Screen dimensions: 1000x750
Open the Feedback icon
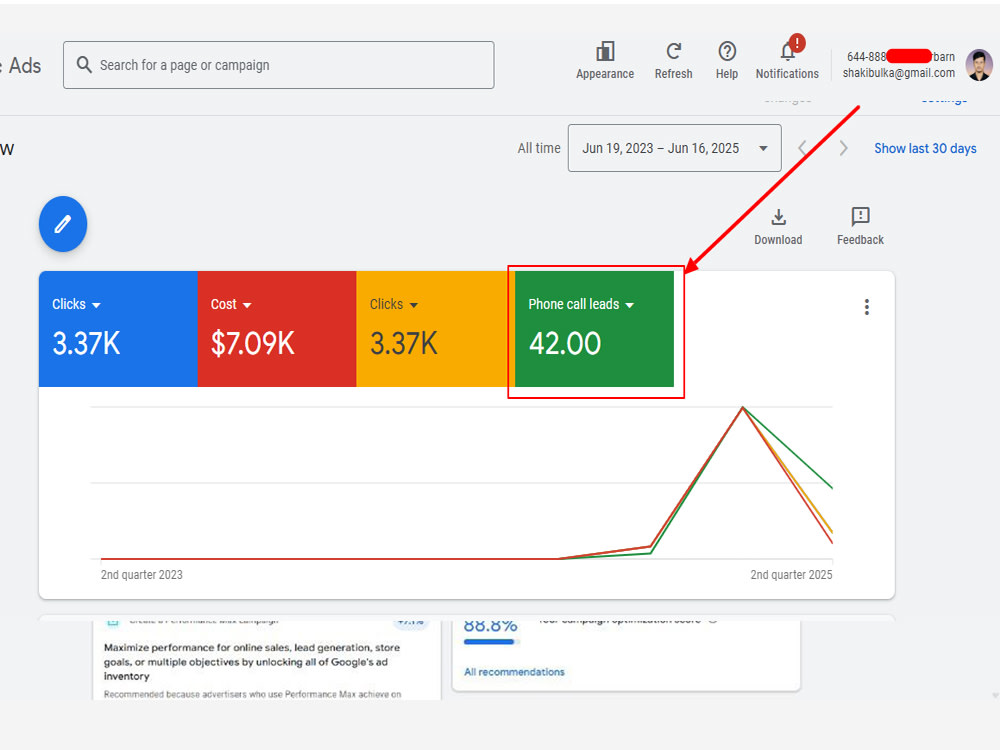[x=860, y=217]
